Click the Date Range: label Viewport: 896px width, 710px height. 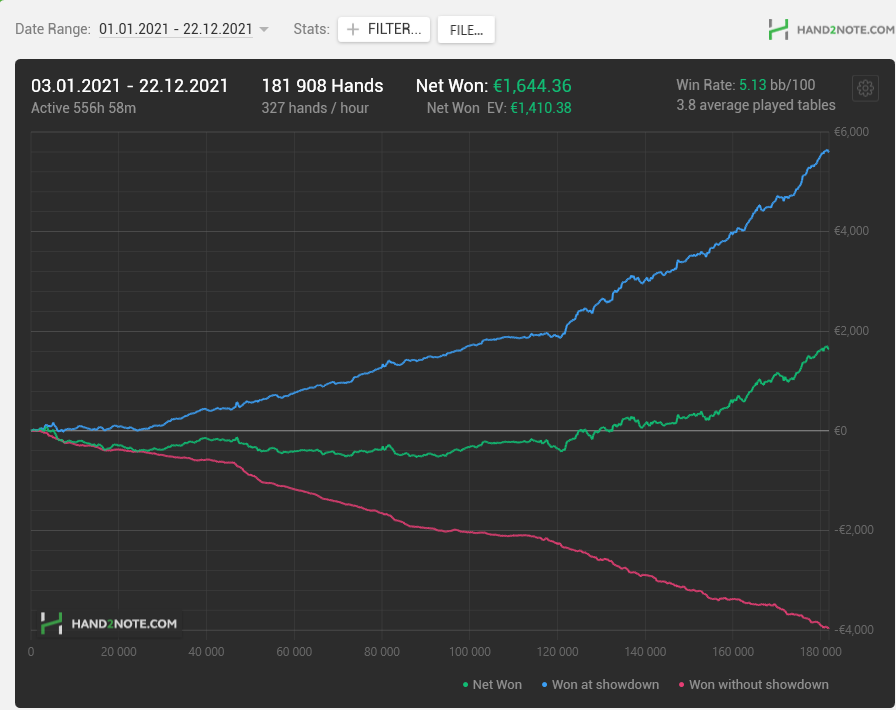pos(53,29)
